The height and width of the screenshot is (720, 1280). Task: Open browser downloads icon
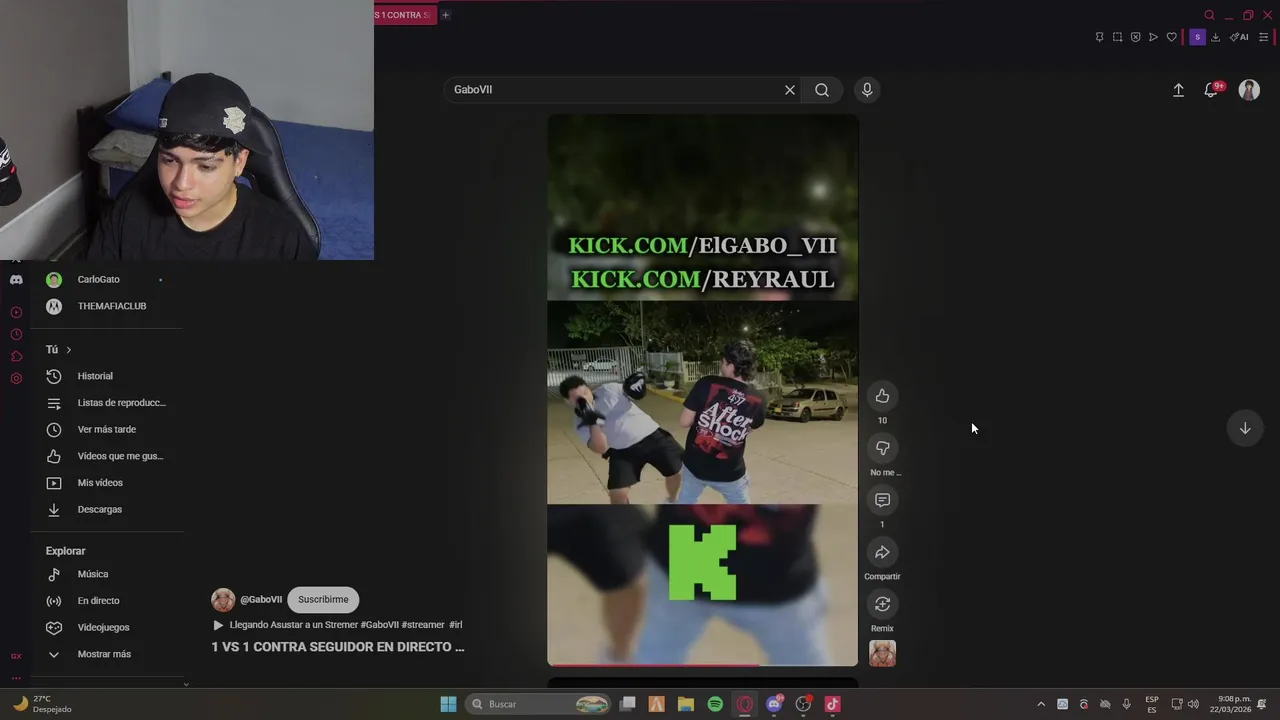1215,37
